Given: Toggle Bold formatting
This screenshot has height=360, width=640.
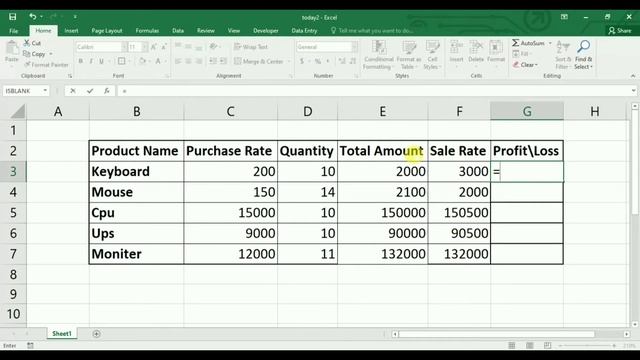Looking at the screenshot, I should coord(81,61).
